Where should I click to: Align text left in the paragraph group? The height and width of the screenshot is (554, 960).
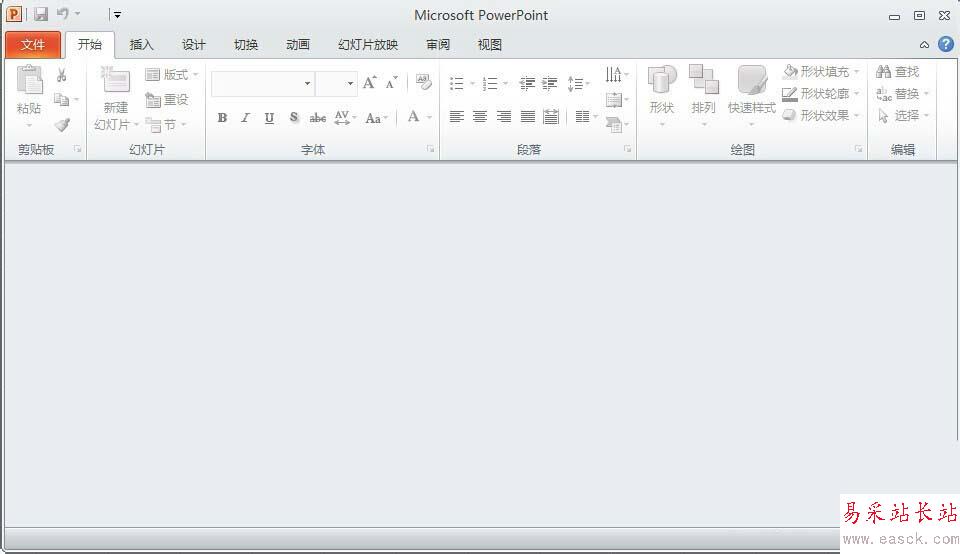click(x=457, y=116)
